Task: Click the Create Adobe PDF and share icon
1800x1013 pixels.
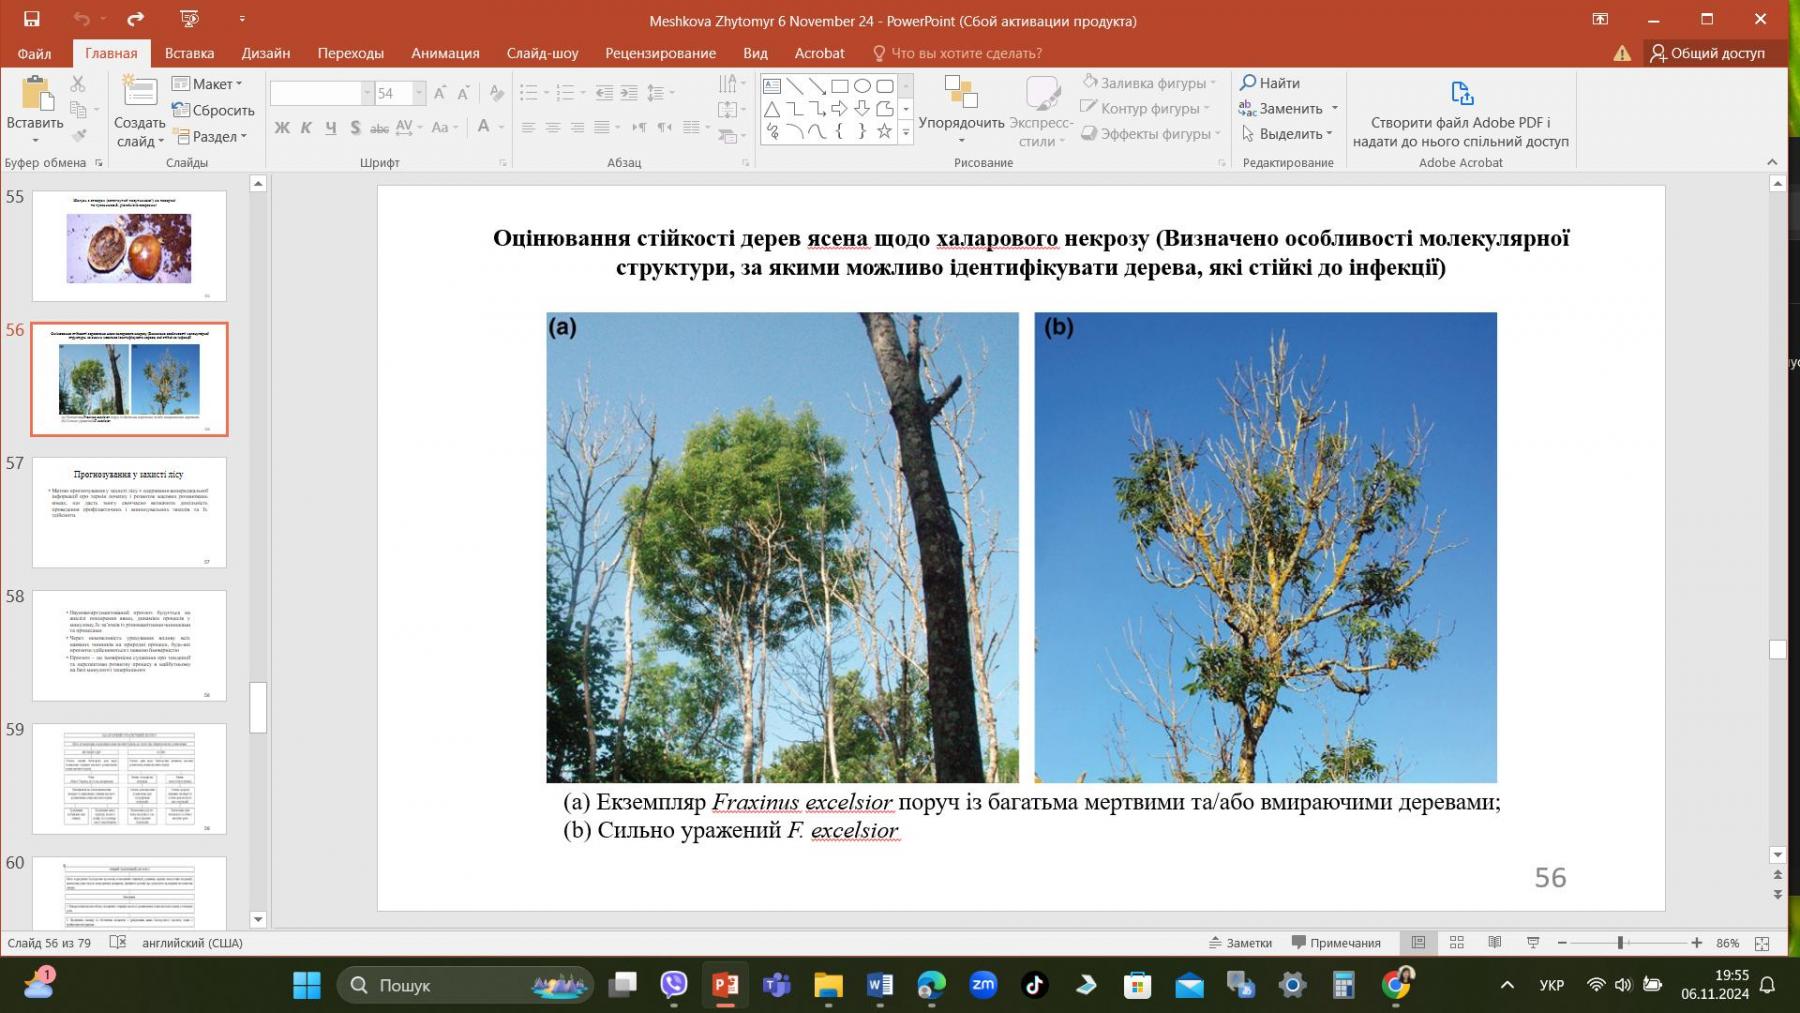Action: (x=1461, y=94)
